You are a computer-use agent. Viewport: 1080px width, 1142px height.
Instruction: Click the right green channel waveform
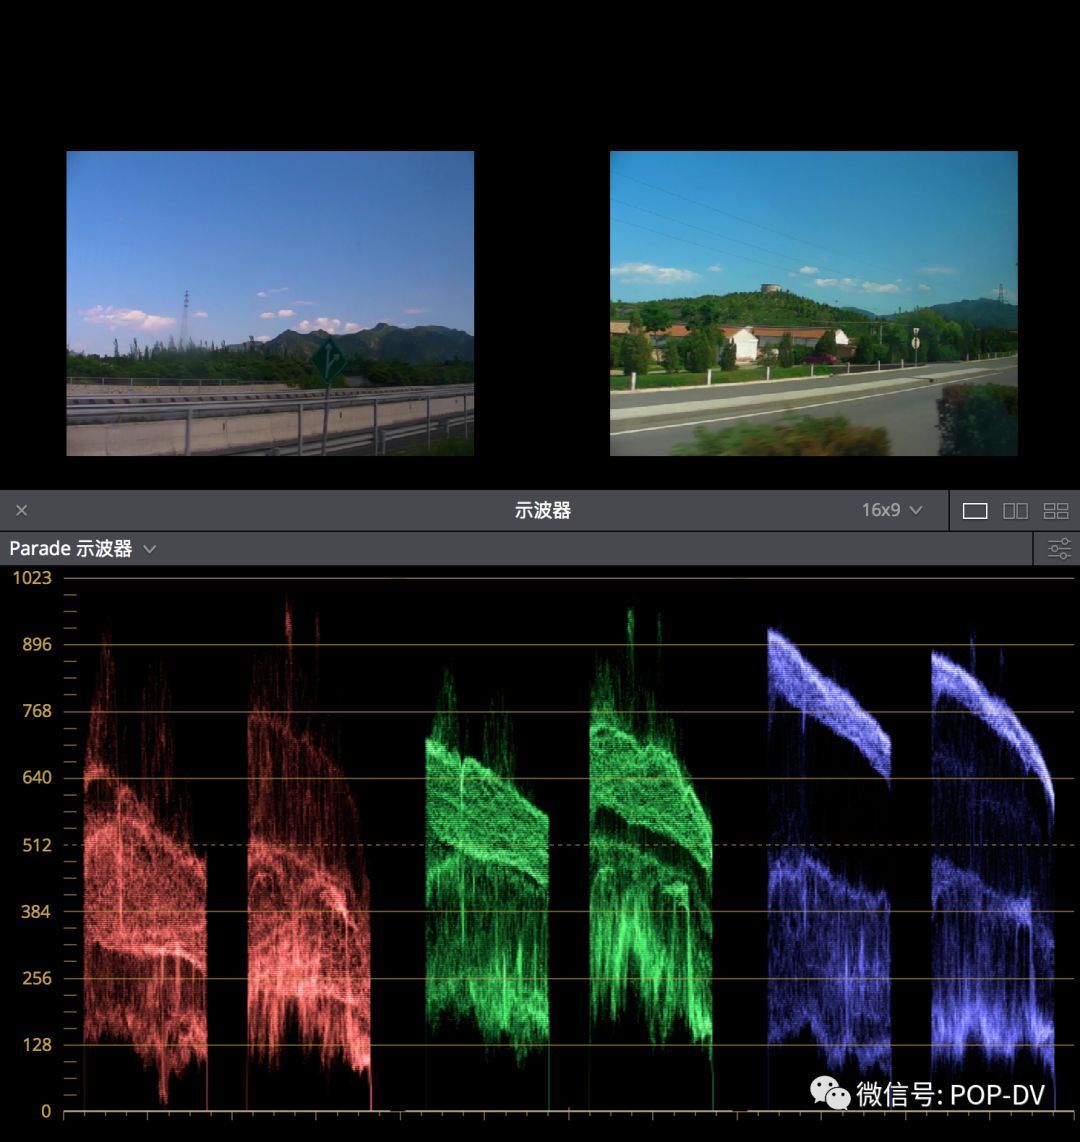tap(650, 880)
